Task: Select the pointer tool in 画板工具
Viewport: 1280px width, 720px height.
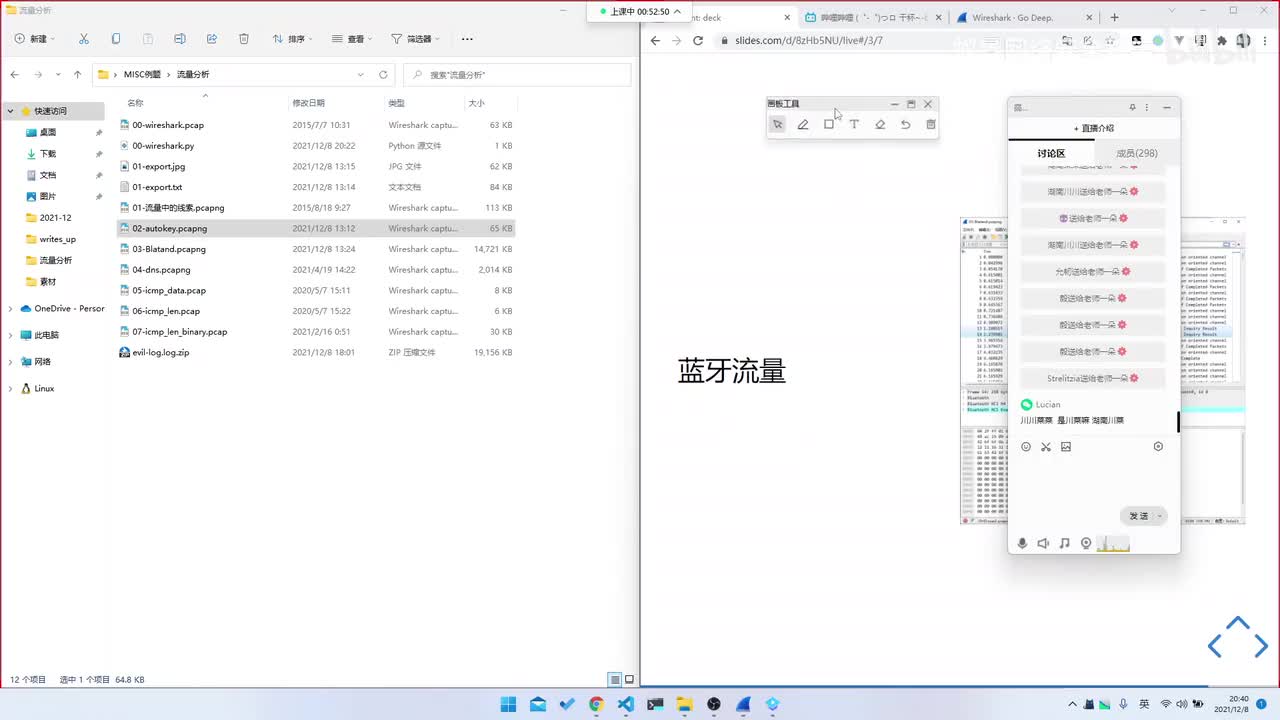Action: click(x=777, y=124)
